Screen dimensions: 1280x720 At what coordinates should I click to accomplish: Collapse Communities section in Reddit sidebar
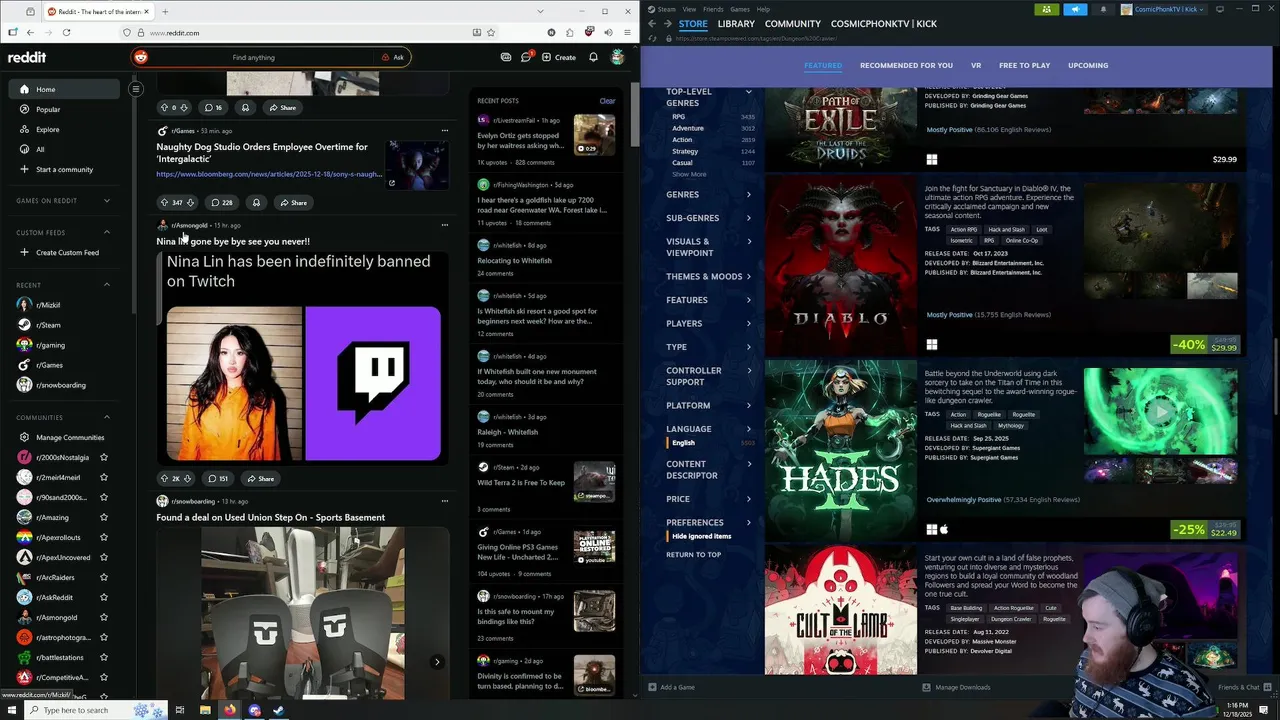pyautogui.click(x=107, y=417)
